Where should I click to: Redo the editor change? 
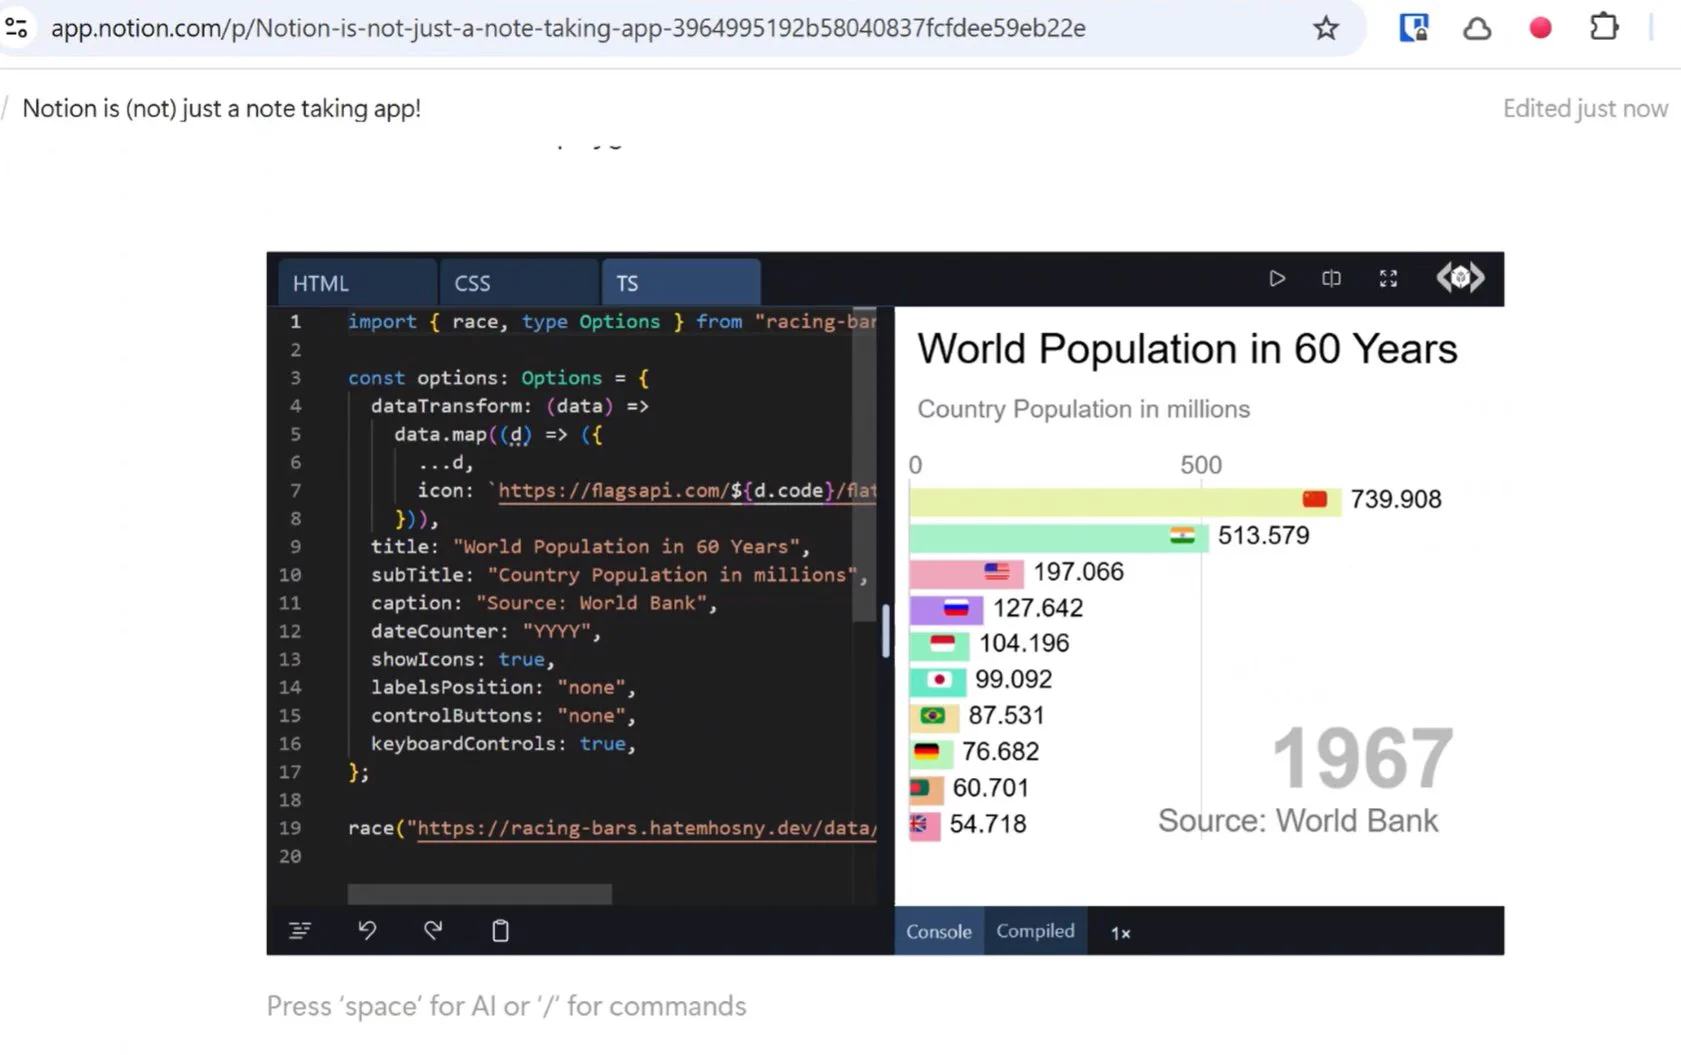pyautogui.click(x=433, y=931)
